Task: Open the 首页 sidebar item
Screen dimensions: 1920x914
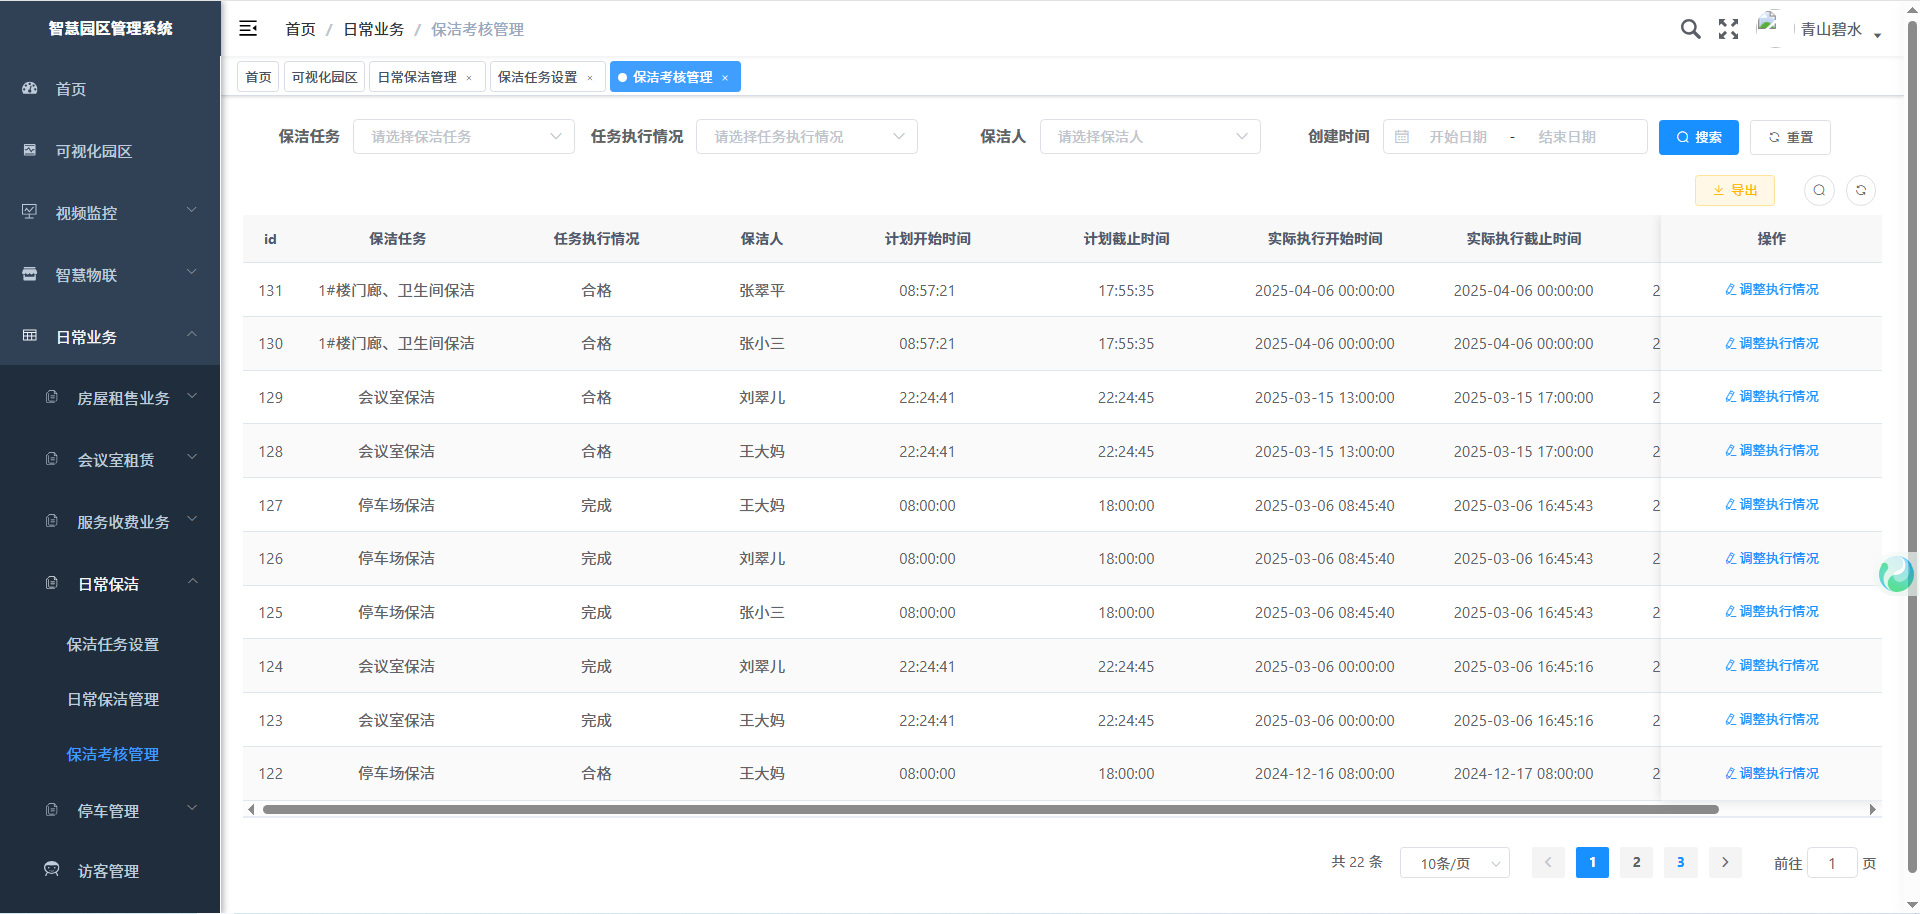Action: coord(70,89)
